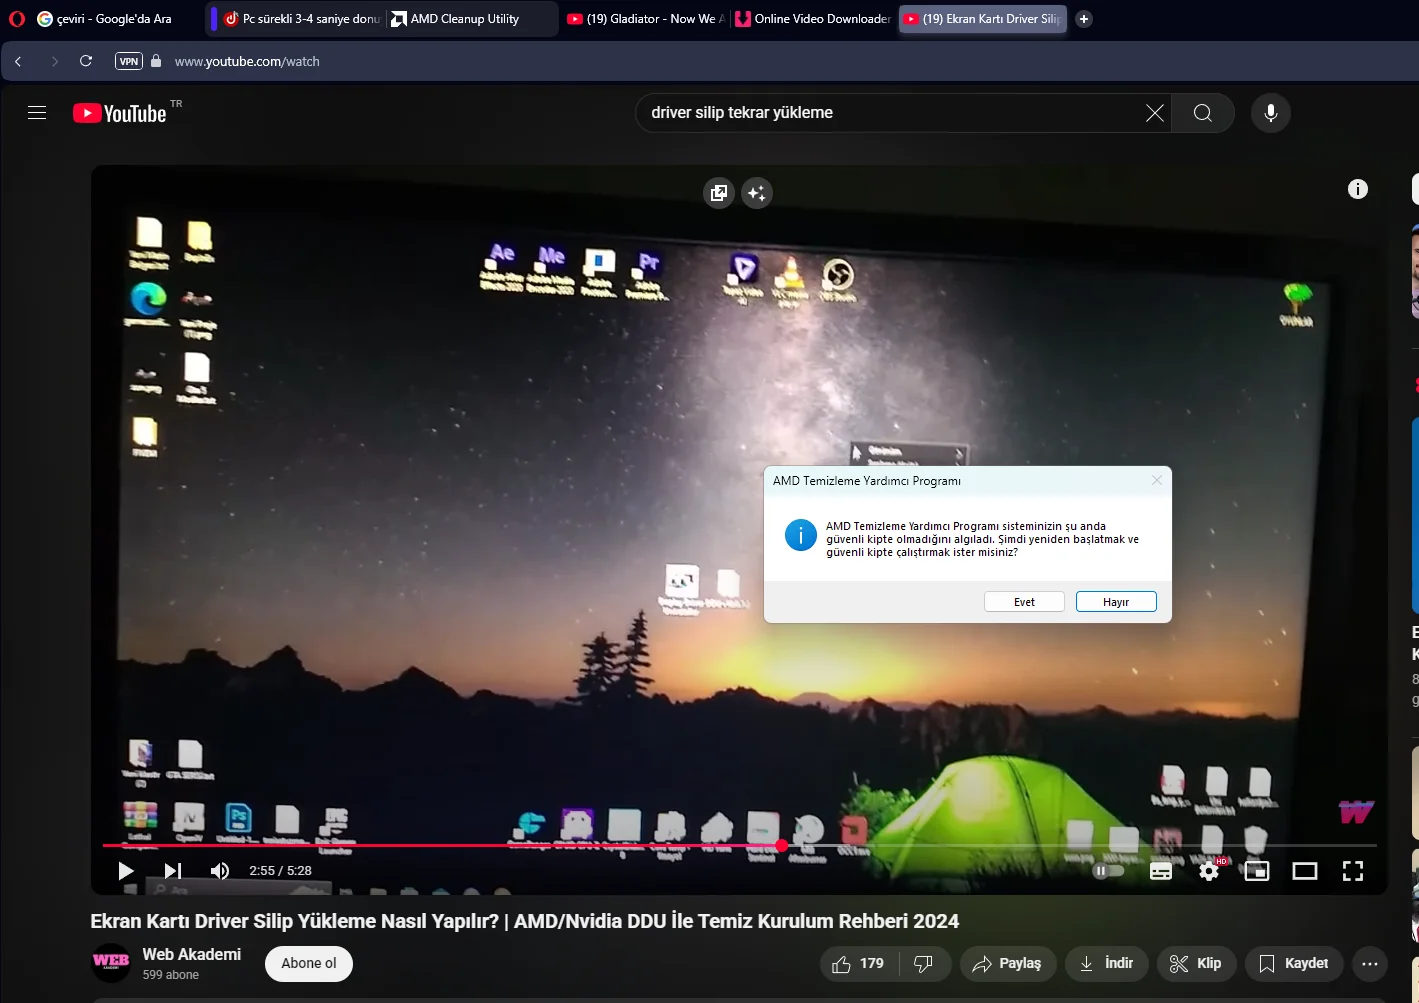Open the VPN badge in address bar
Screen dimensions: 1419x1003
click(129, 61)
